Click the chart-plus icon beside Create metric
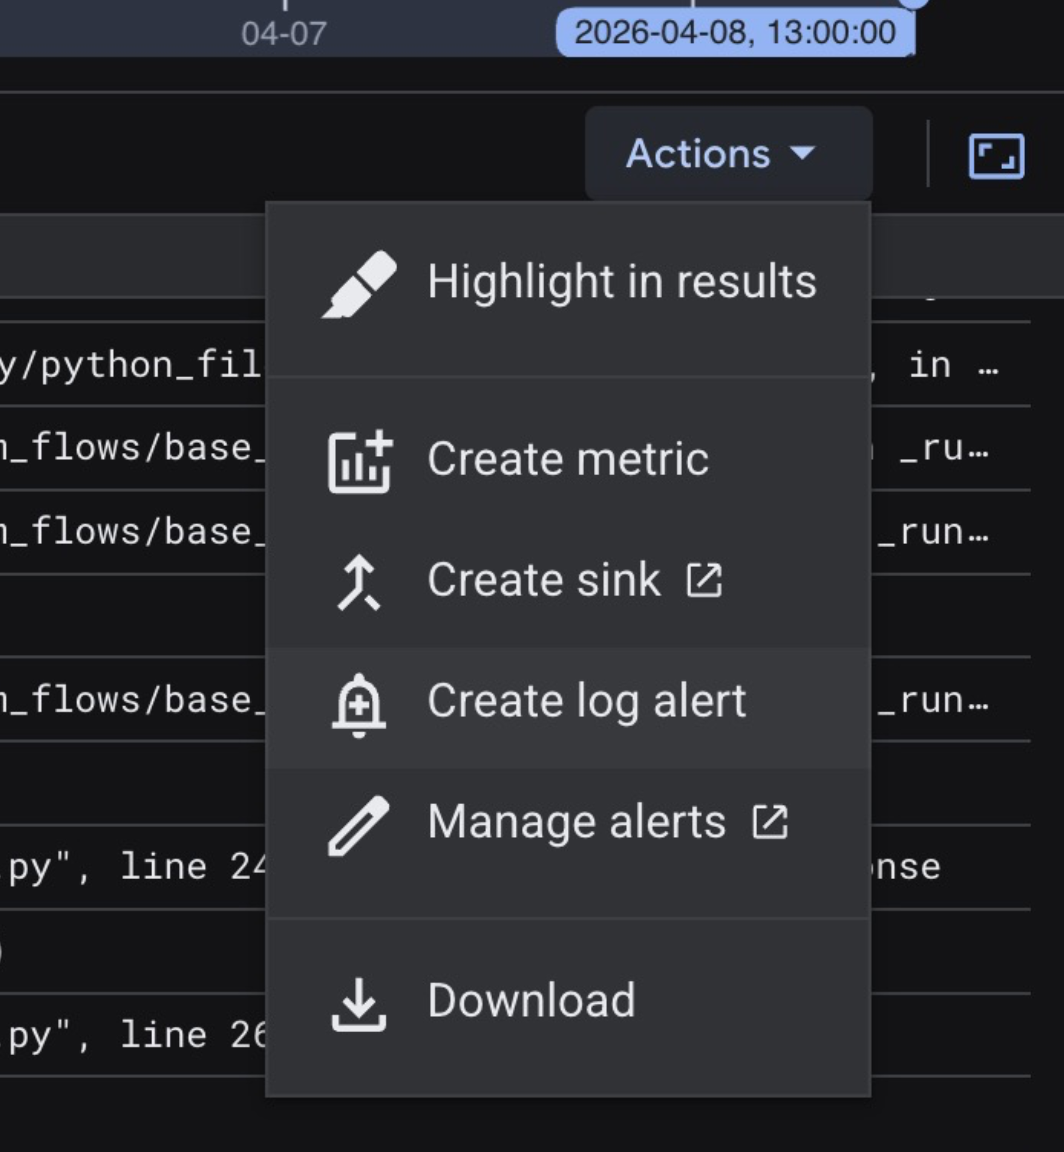 pyautogui.click(x=360, y=461)
